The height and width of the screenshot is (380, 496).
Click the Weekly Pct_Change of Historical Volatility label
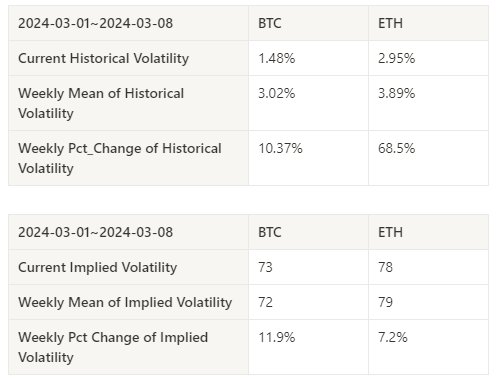click(x=120, y=158)
